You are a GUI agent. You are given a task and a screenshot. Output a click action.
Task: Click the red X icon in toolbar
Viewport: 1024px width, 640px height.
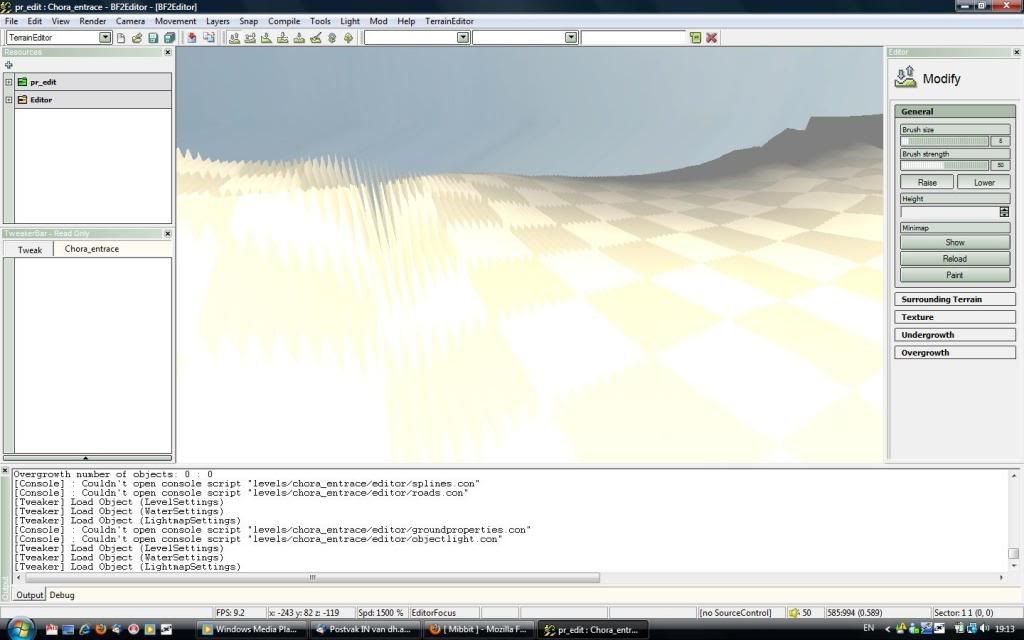coord(711,38)
